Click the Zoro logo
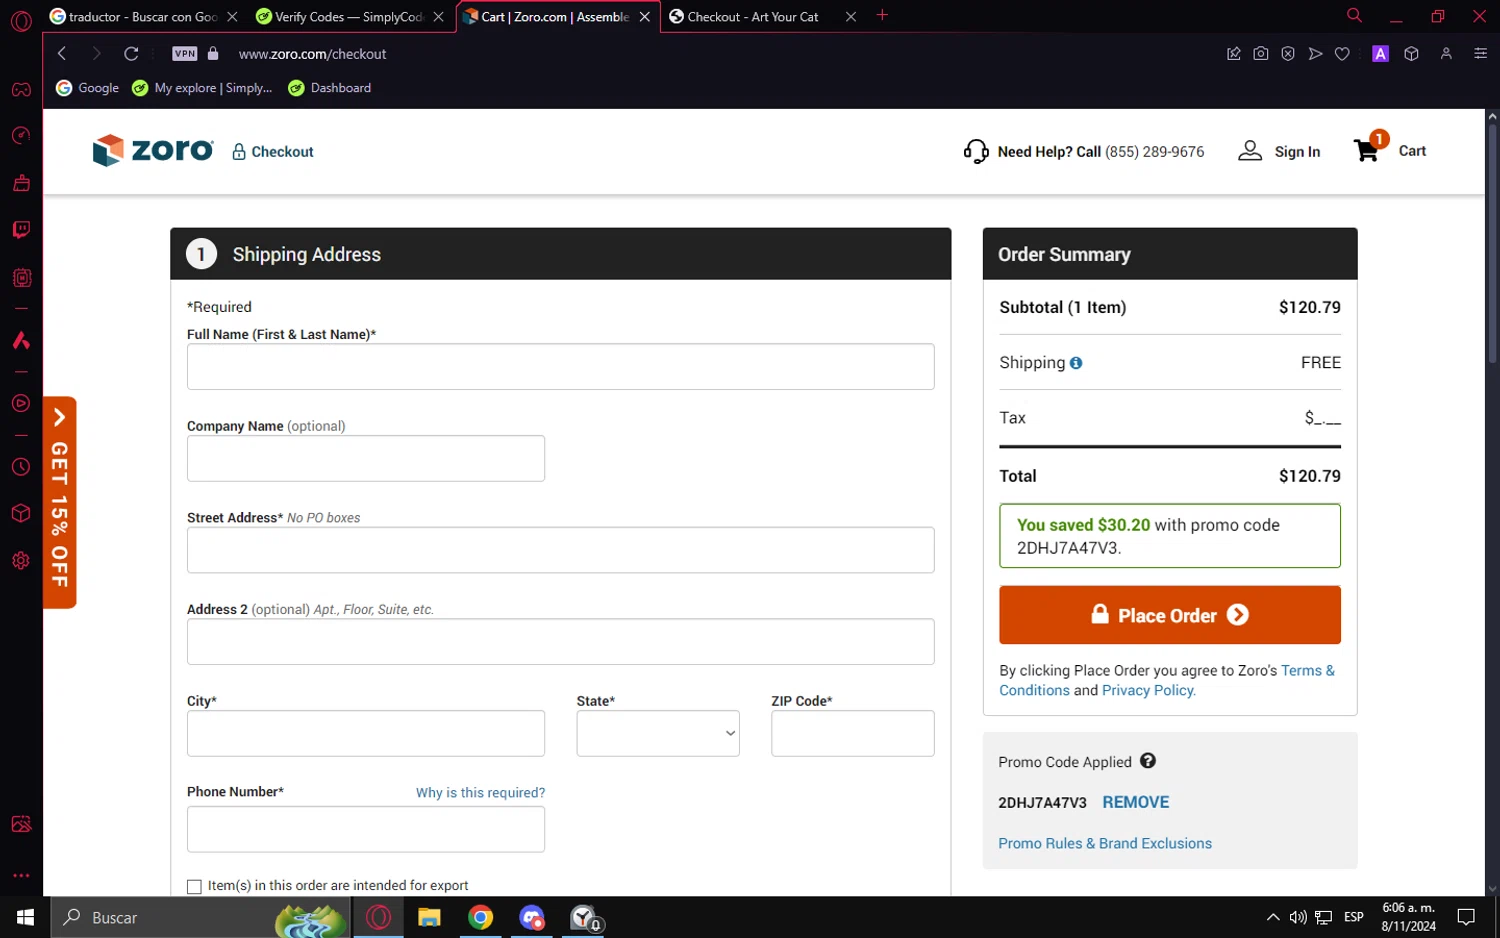 pos(153,150)
